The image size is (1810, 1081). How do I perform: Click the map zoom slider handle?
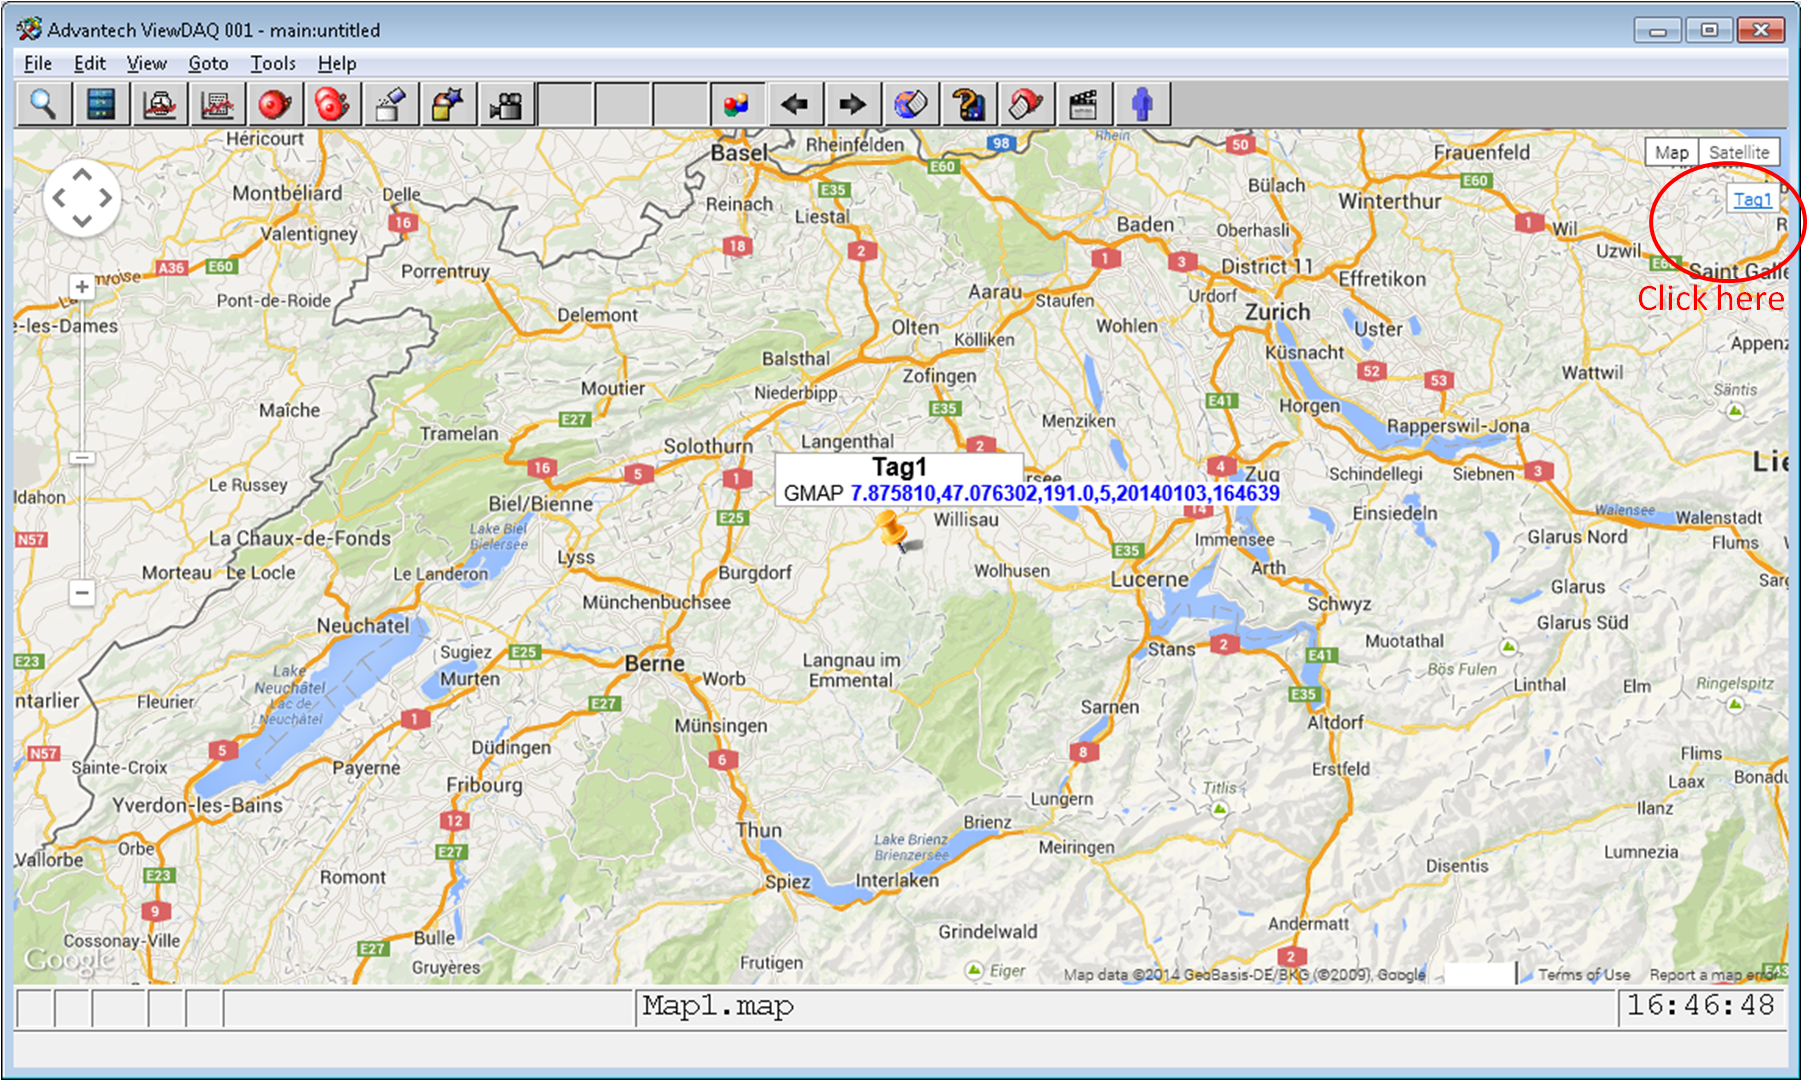[82, 457]
